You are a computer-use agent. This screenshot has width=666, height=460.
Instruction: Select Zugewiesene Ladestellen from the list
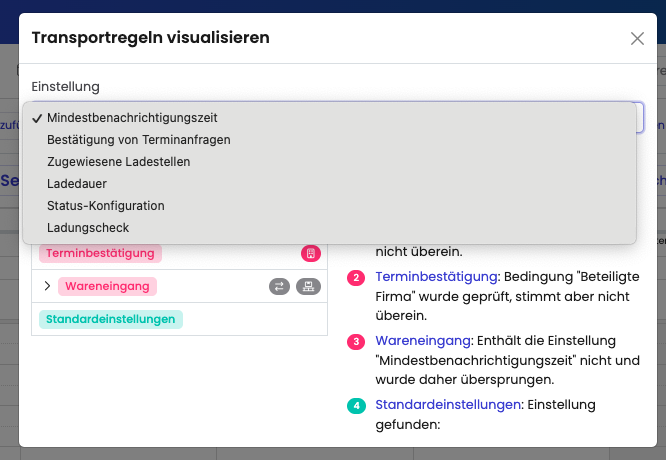coord(118,162)
